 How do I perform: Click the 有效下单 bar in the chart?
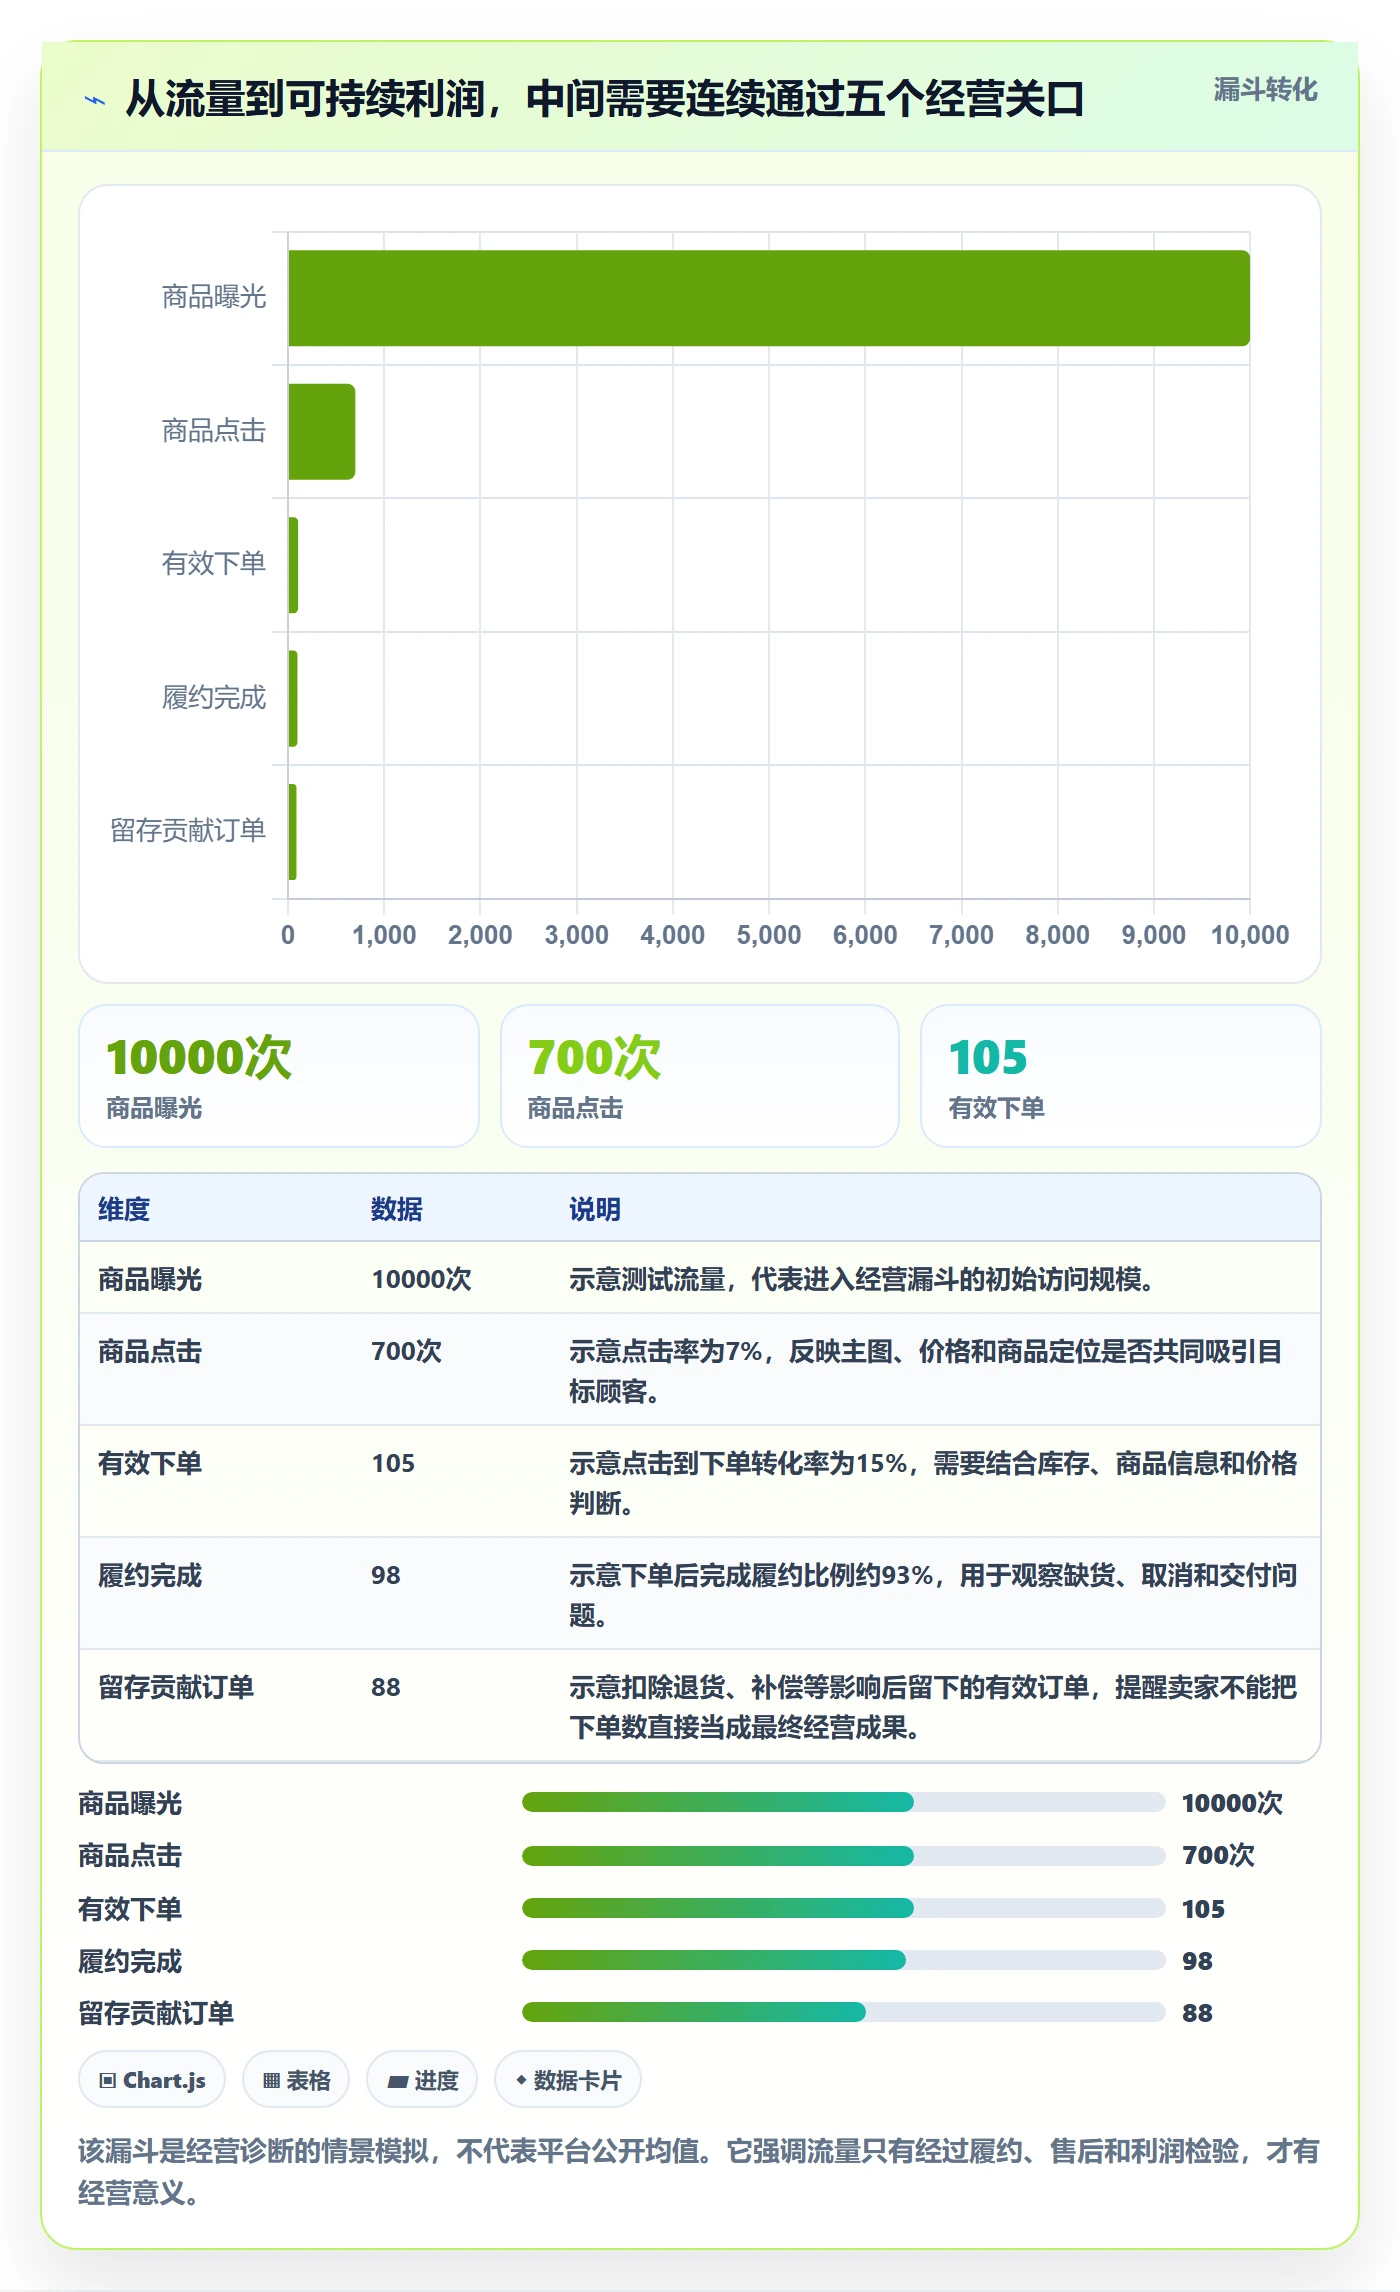pyautogui.click(x=293, y=565)
